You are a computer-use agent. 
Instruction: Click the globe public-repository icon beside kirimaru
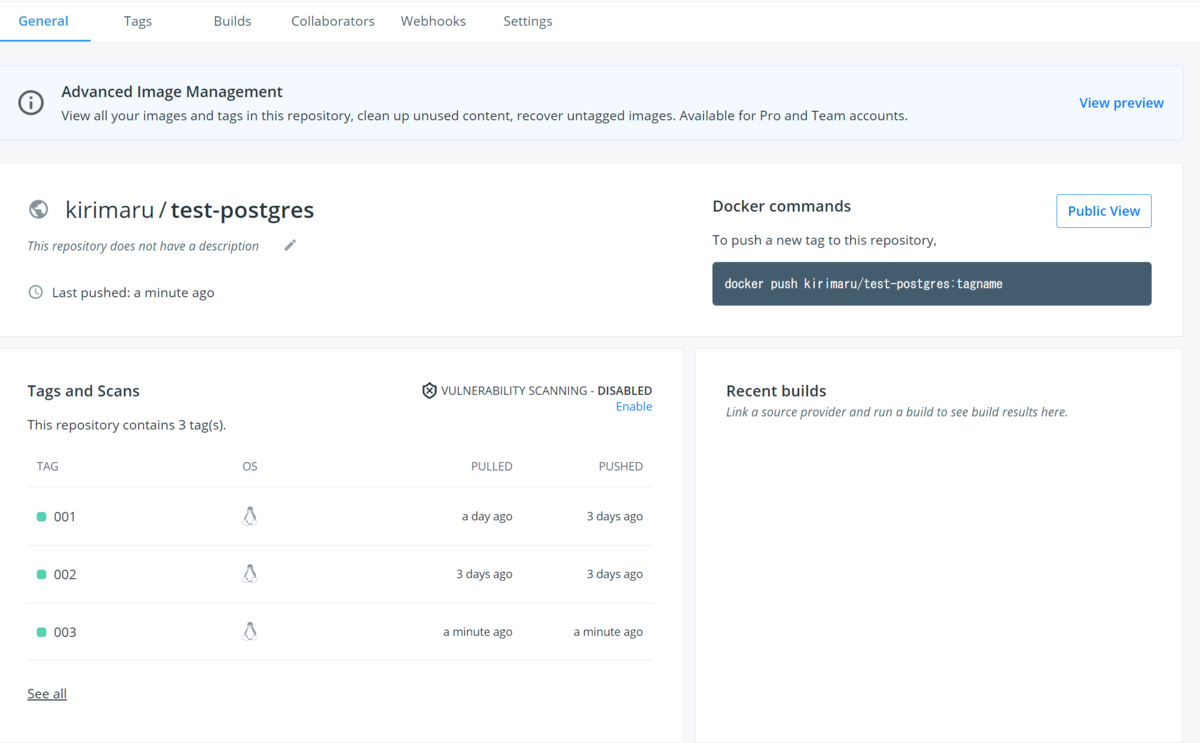coord(39,209)
